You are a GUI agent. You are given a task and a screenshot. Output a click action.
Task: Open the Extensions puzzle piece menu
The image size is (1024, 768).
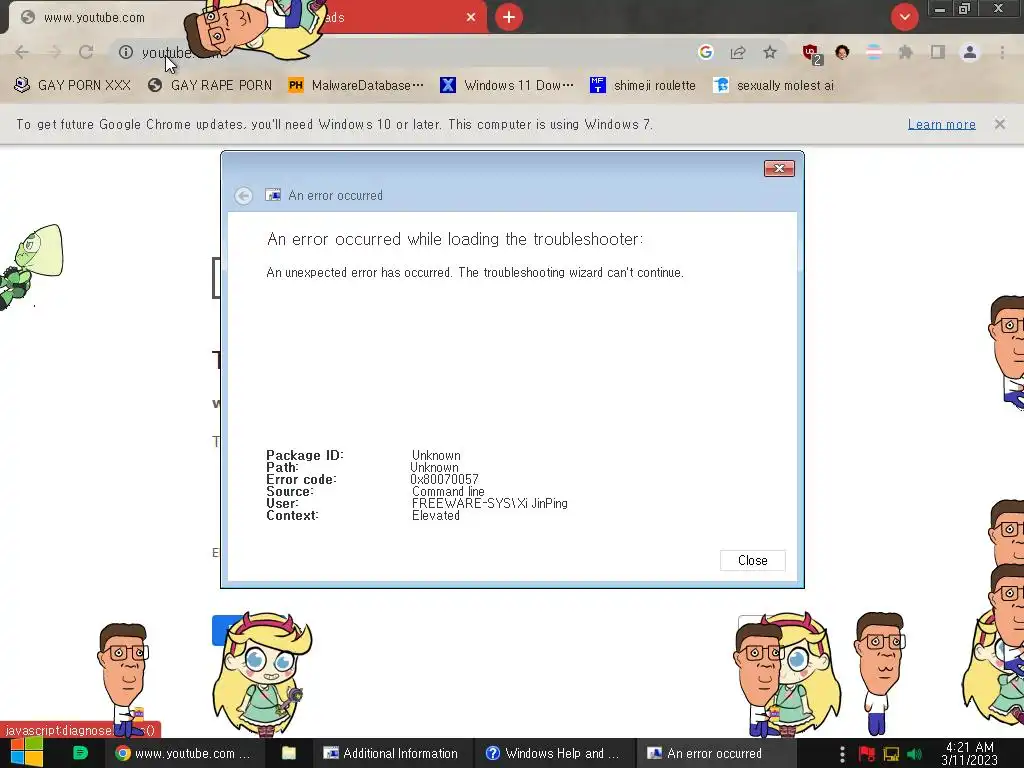[x=905, y=52]
